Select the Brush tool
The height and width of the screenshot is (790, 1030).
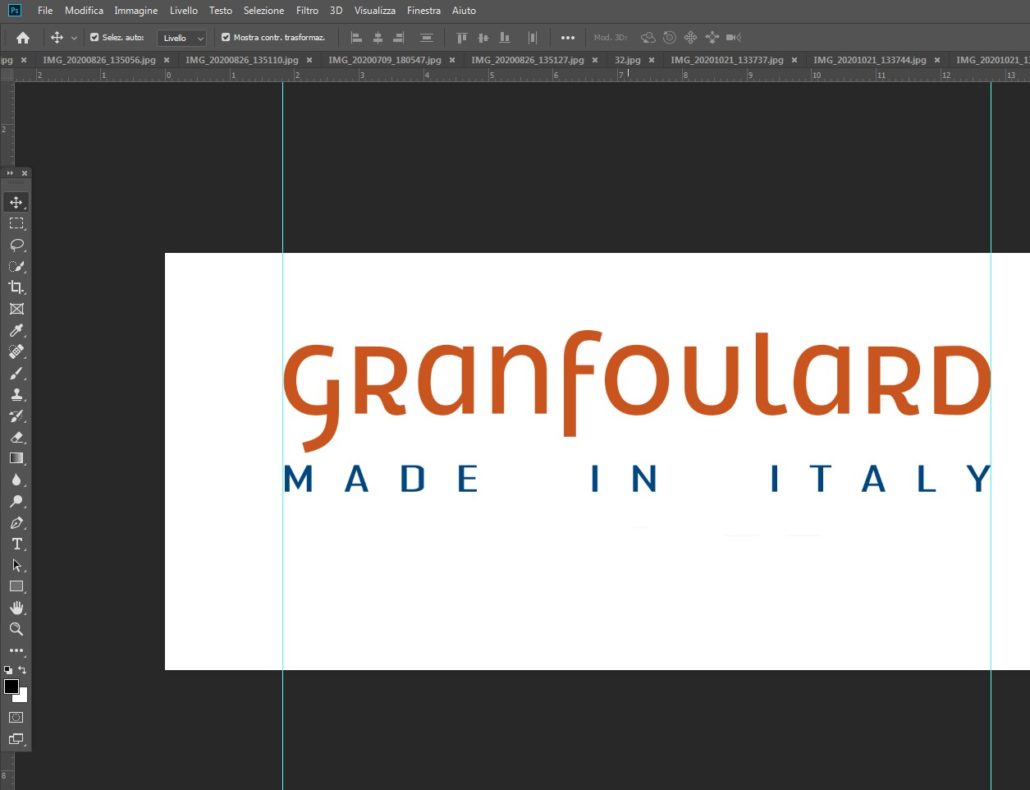click(x=16, y=374)
